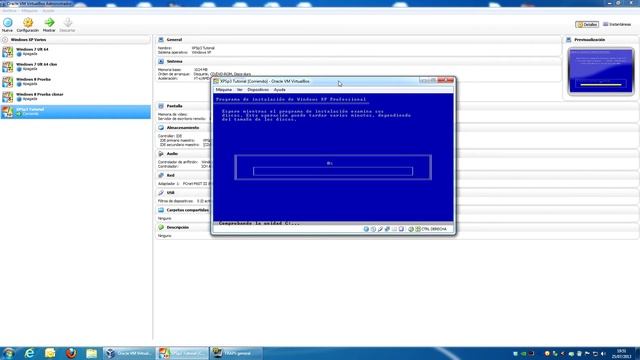Switch to Oracle VM VirtualBox taskbar button
This screenshot has height=360, width=640.
(129, 353)
